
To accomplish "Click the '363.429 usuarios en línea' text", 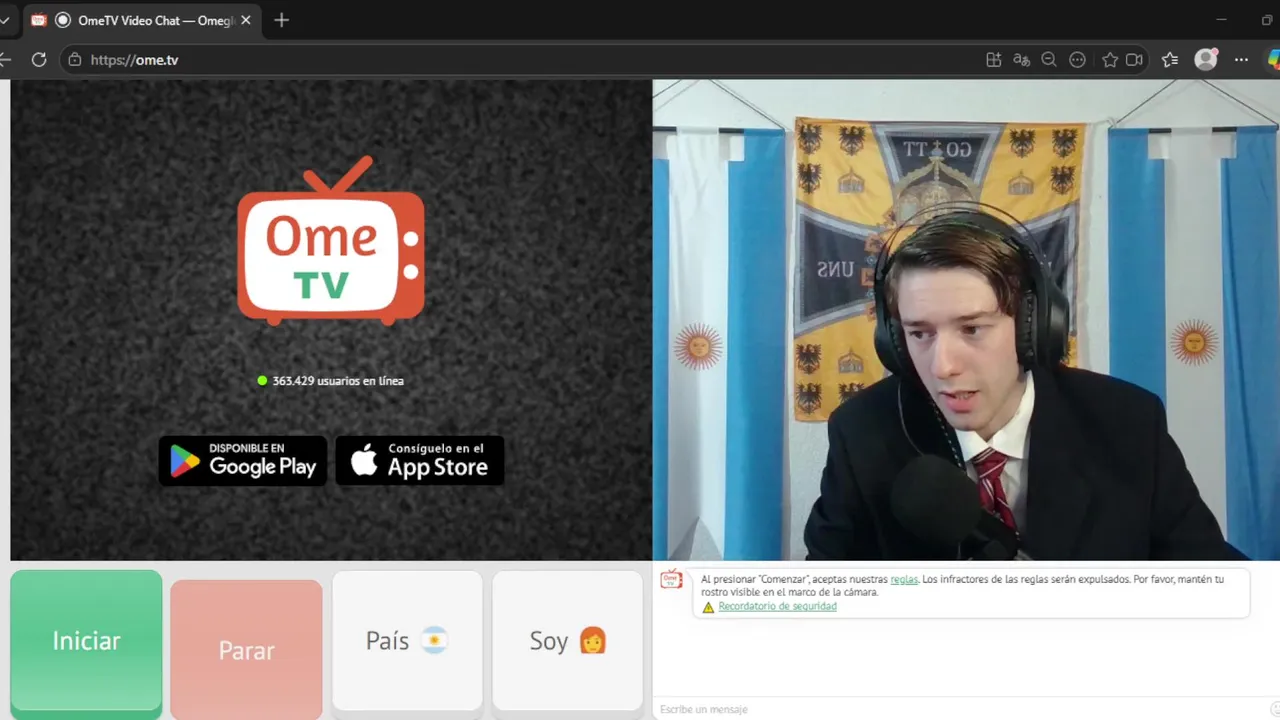I will pos(338,381).
